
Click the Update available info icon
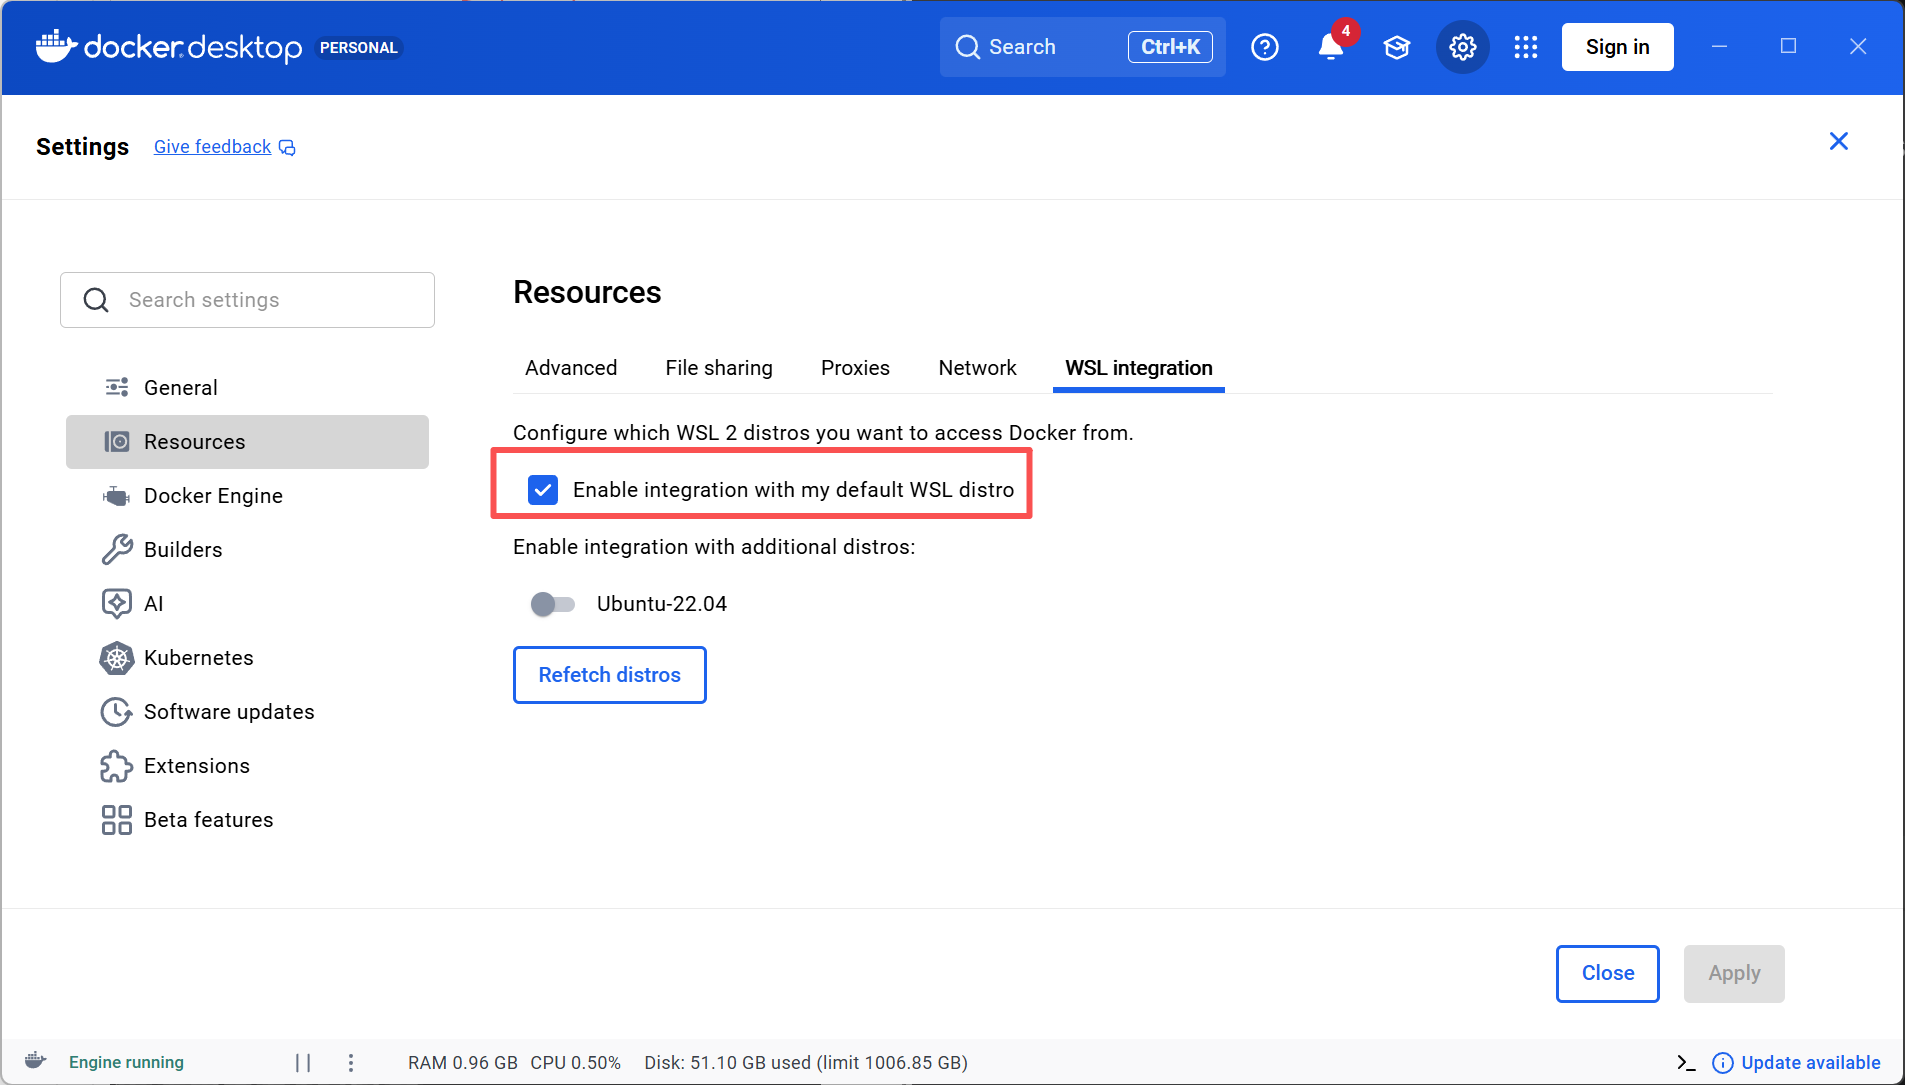click(1723, 1063)
